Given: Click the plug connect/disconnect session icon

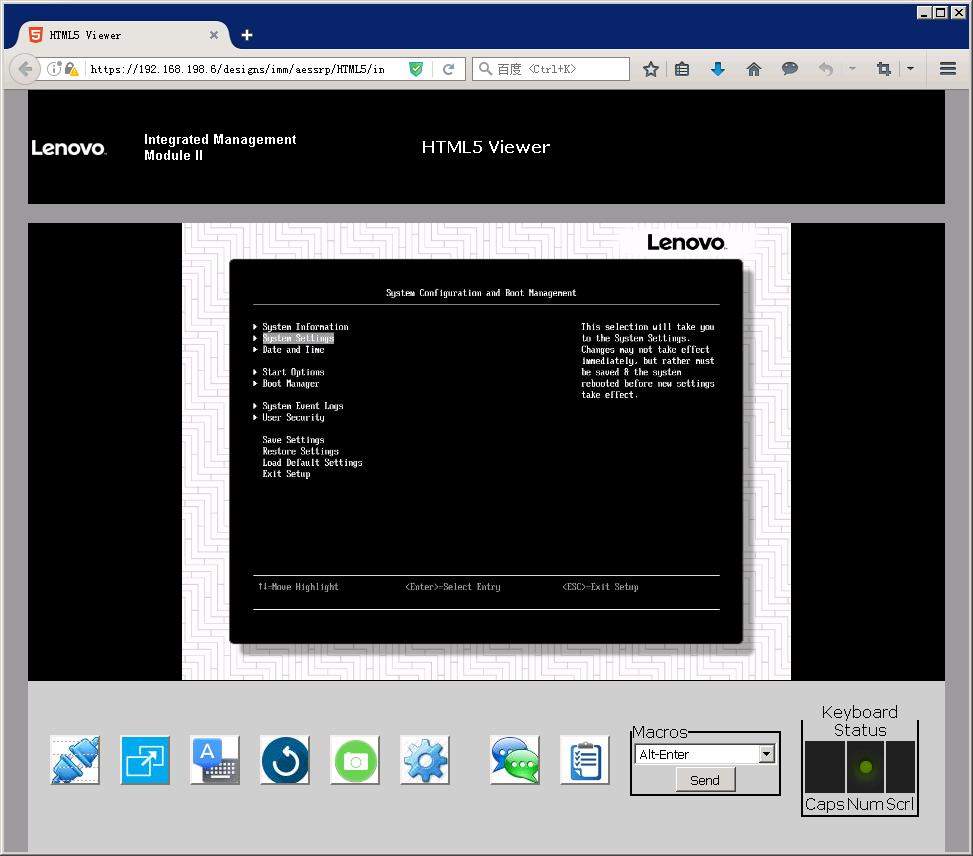Looking at the screenshot, I should (75, 761).
